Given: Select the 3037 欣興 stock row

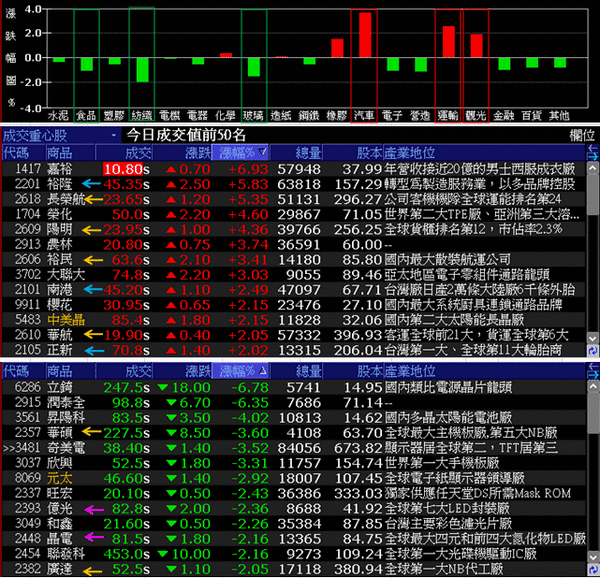Looking at the screenshot, I should click(294, 463).
